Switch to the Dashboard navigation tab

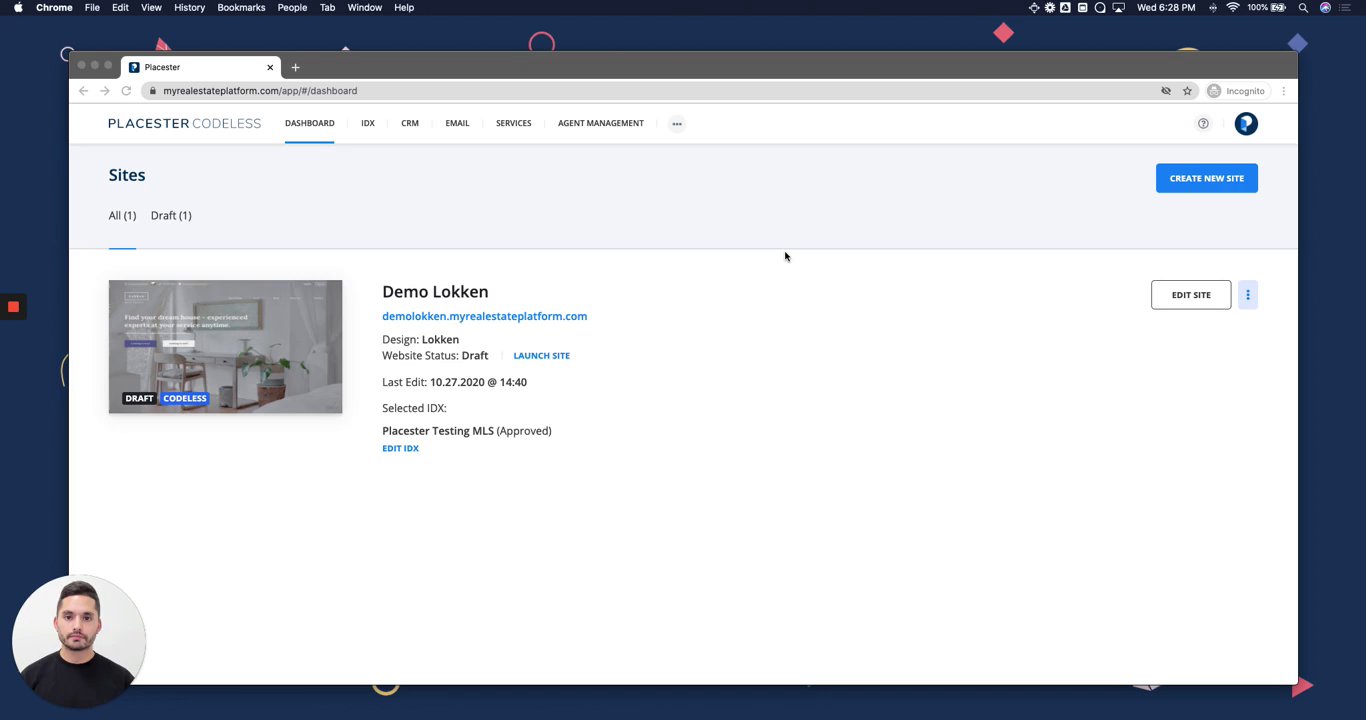click(309, 123)
